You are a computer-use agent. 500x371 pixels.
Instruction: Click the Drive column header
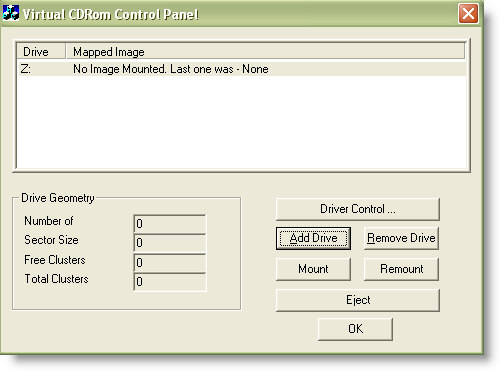tap(41, 52)
